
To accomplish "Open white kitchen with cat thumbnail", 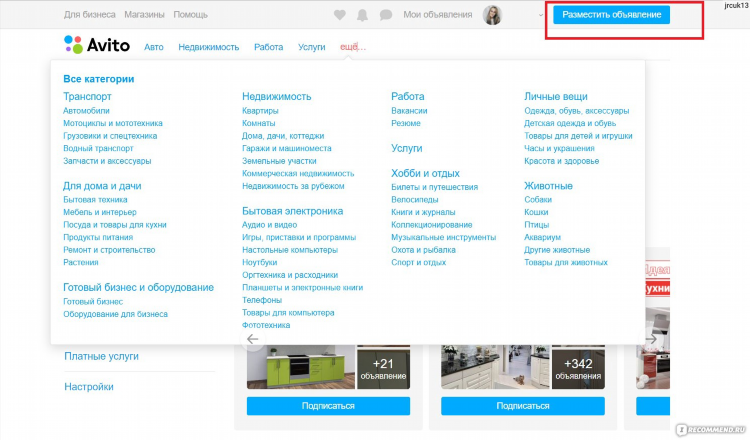I will tap(495, 367).
